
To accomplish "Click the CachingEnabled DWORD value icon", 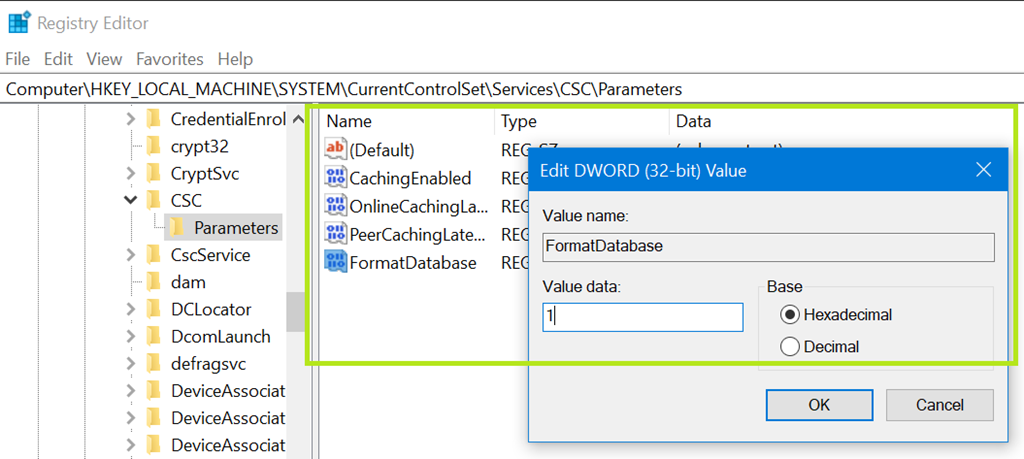I will (x=335, y=178).
